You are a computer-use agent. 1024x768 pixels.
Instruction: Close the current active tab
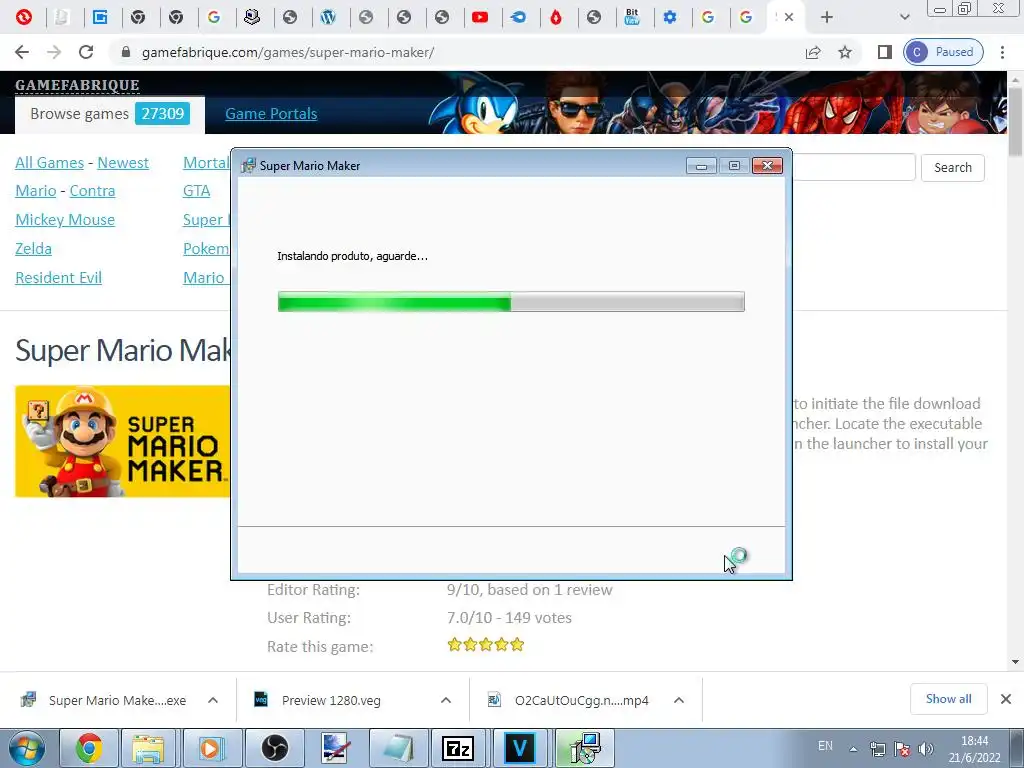coord(789,18)
